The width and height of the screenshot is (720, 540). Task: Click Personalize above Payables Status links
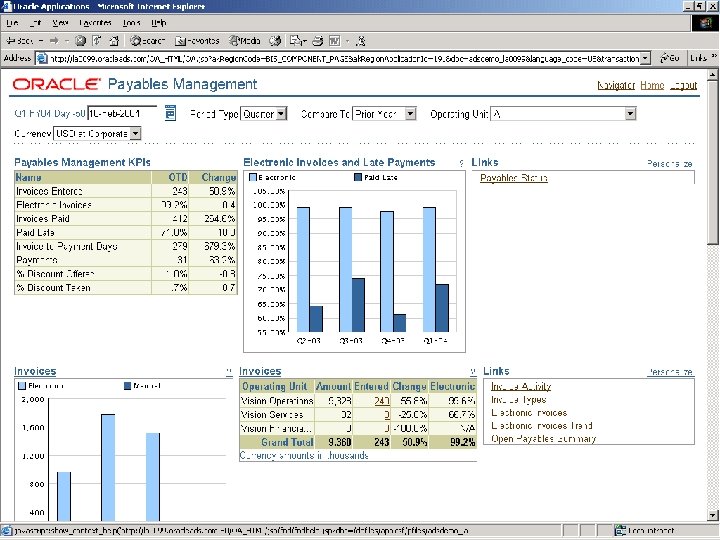(669, 163)
